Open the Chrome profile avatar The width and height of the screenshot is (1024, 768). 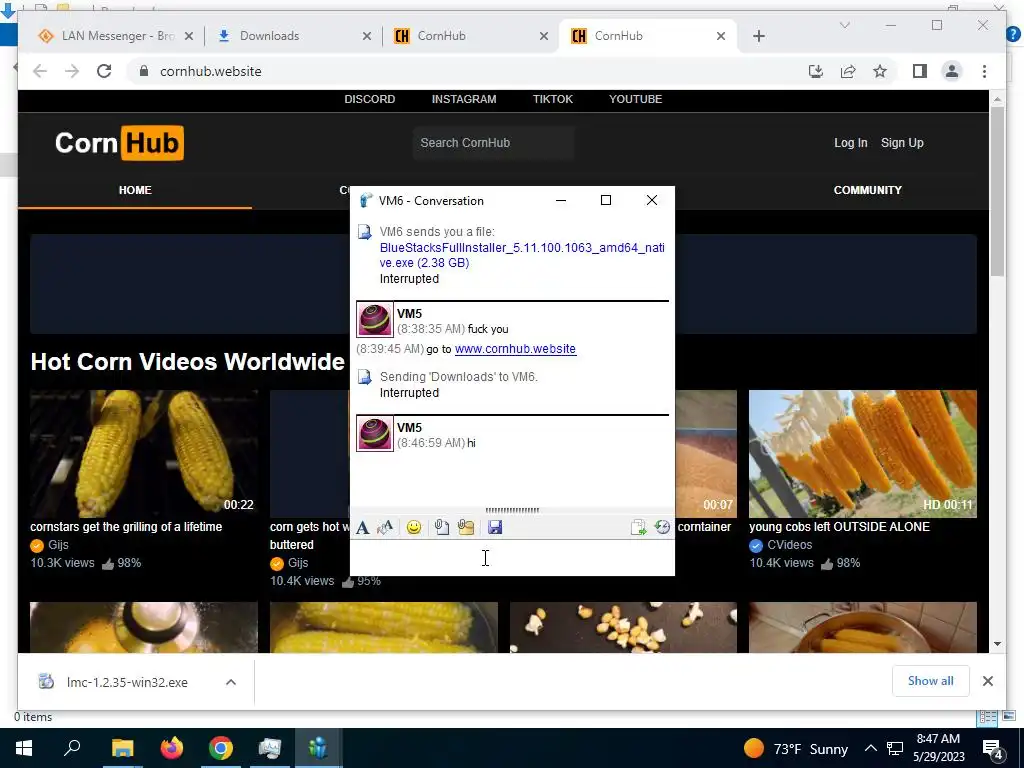(952, 71)
